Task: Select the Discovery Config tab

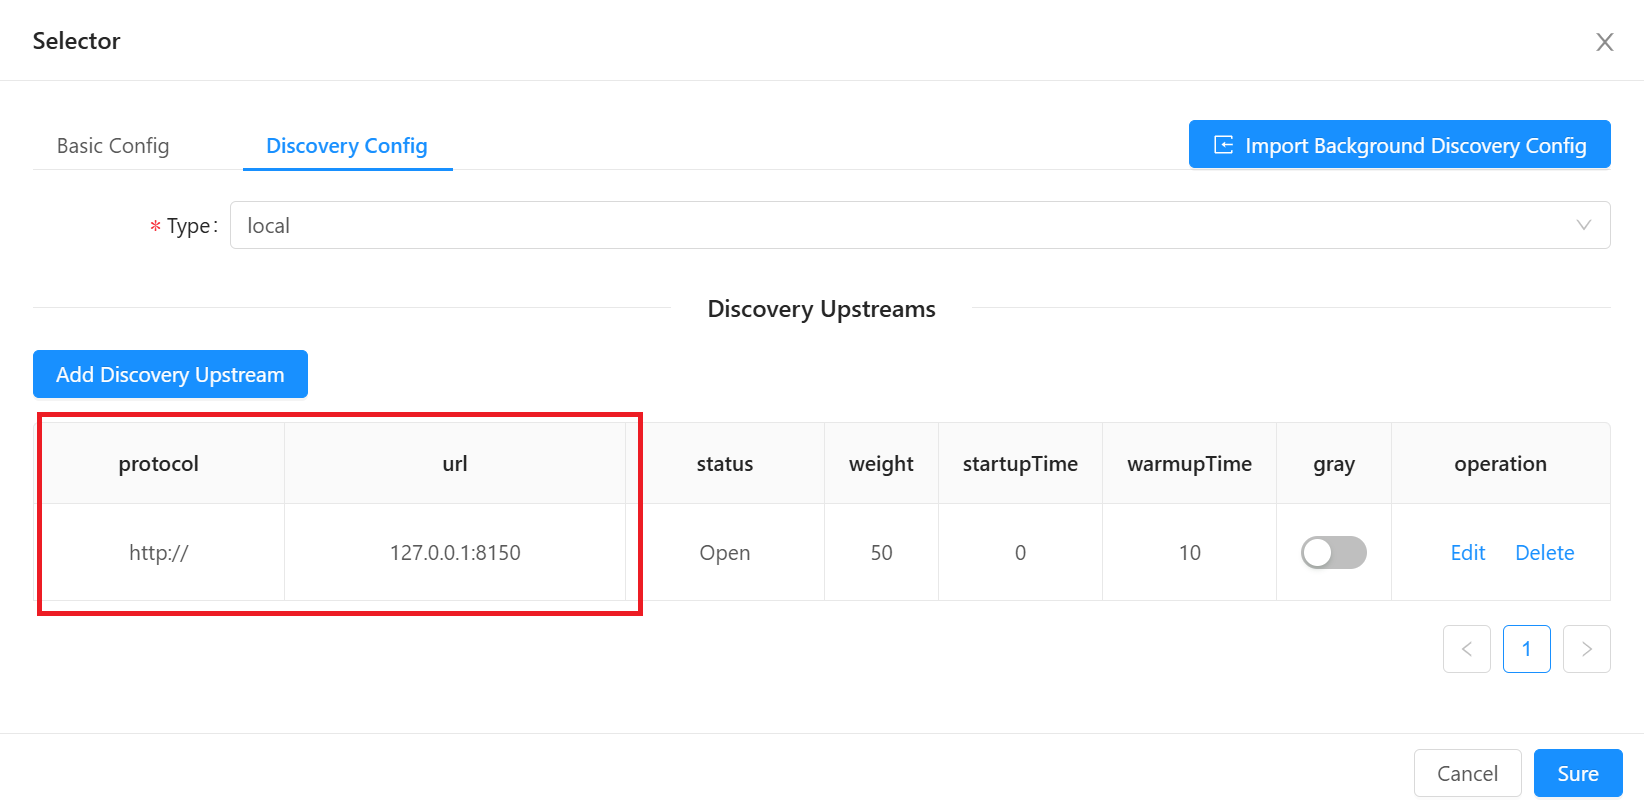Action: (346, 146)
